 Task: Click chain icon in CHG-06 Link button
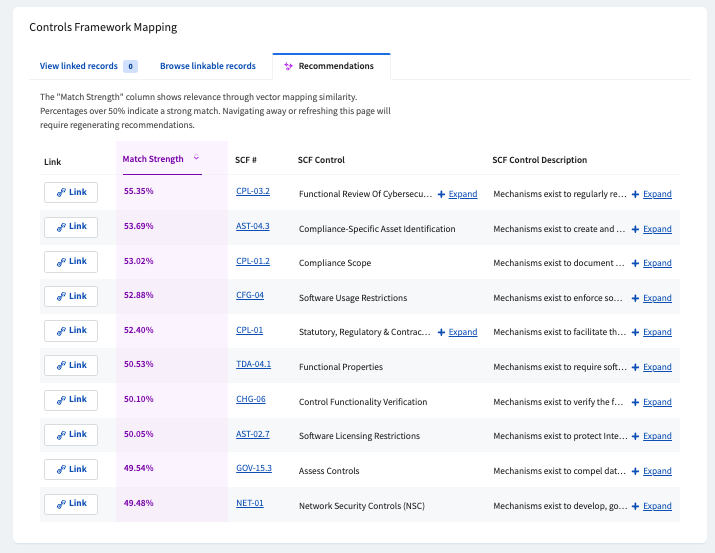click(61, 399)
